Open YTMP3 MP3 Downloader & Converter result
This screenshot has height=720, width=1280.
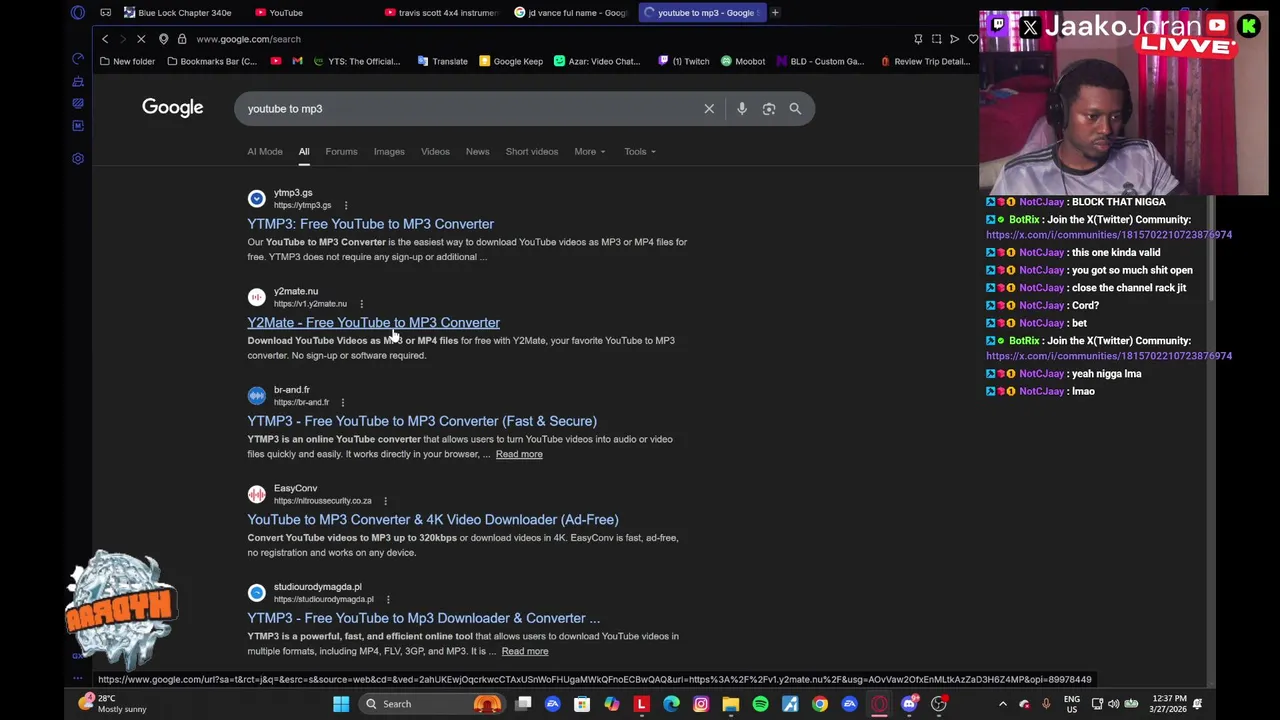pos(423,618)
